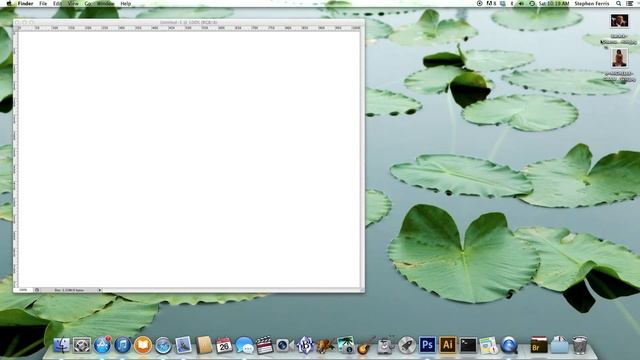Viewport: 640px width, 360px height.
Task: Open the Launchpad rocket icon in Dock
Action: 407,345
